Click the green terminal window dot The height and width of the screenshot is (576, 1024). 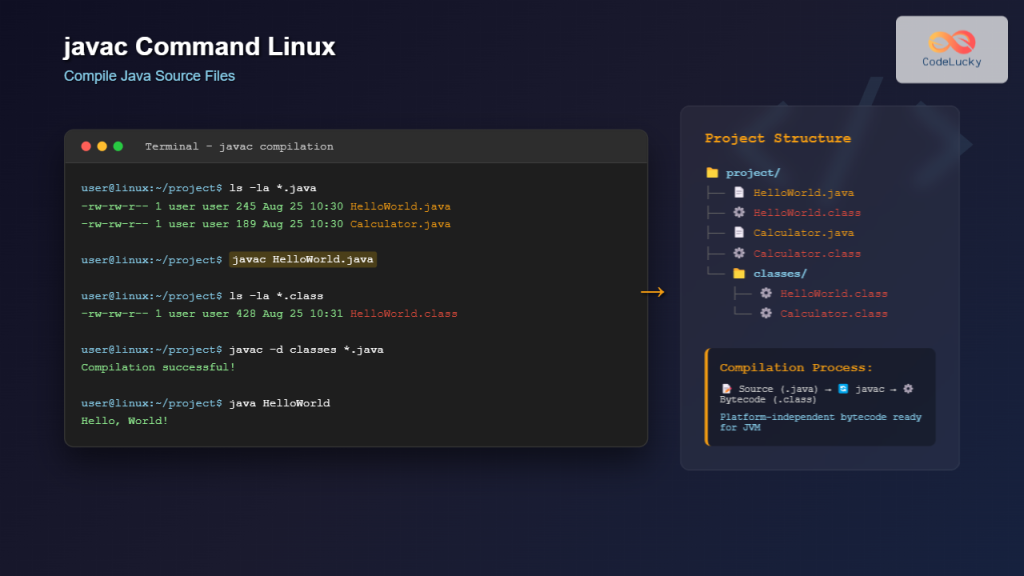click(118, 146)
